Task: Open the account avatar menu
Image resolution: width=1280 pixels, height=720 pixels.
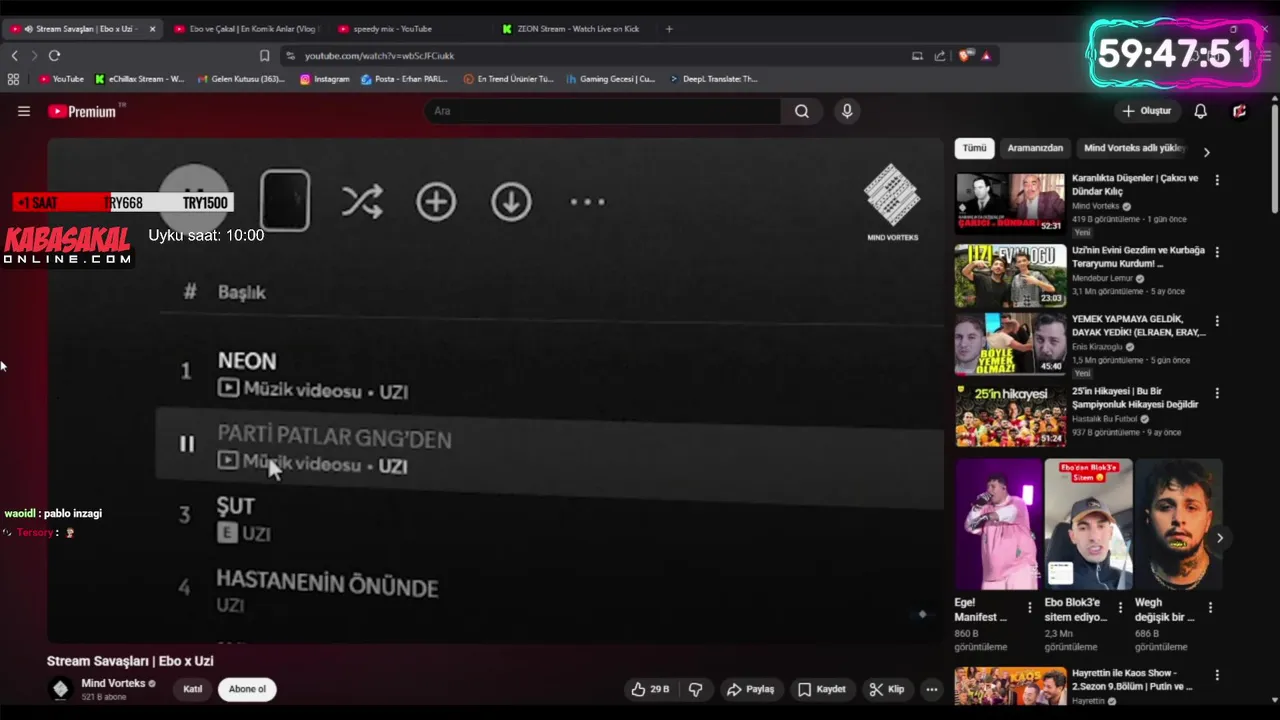Action: point(1239,111)
